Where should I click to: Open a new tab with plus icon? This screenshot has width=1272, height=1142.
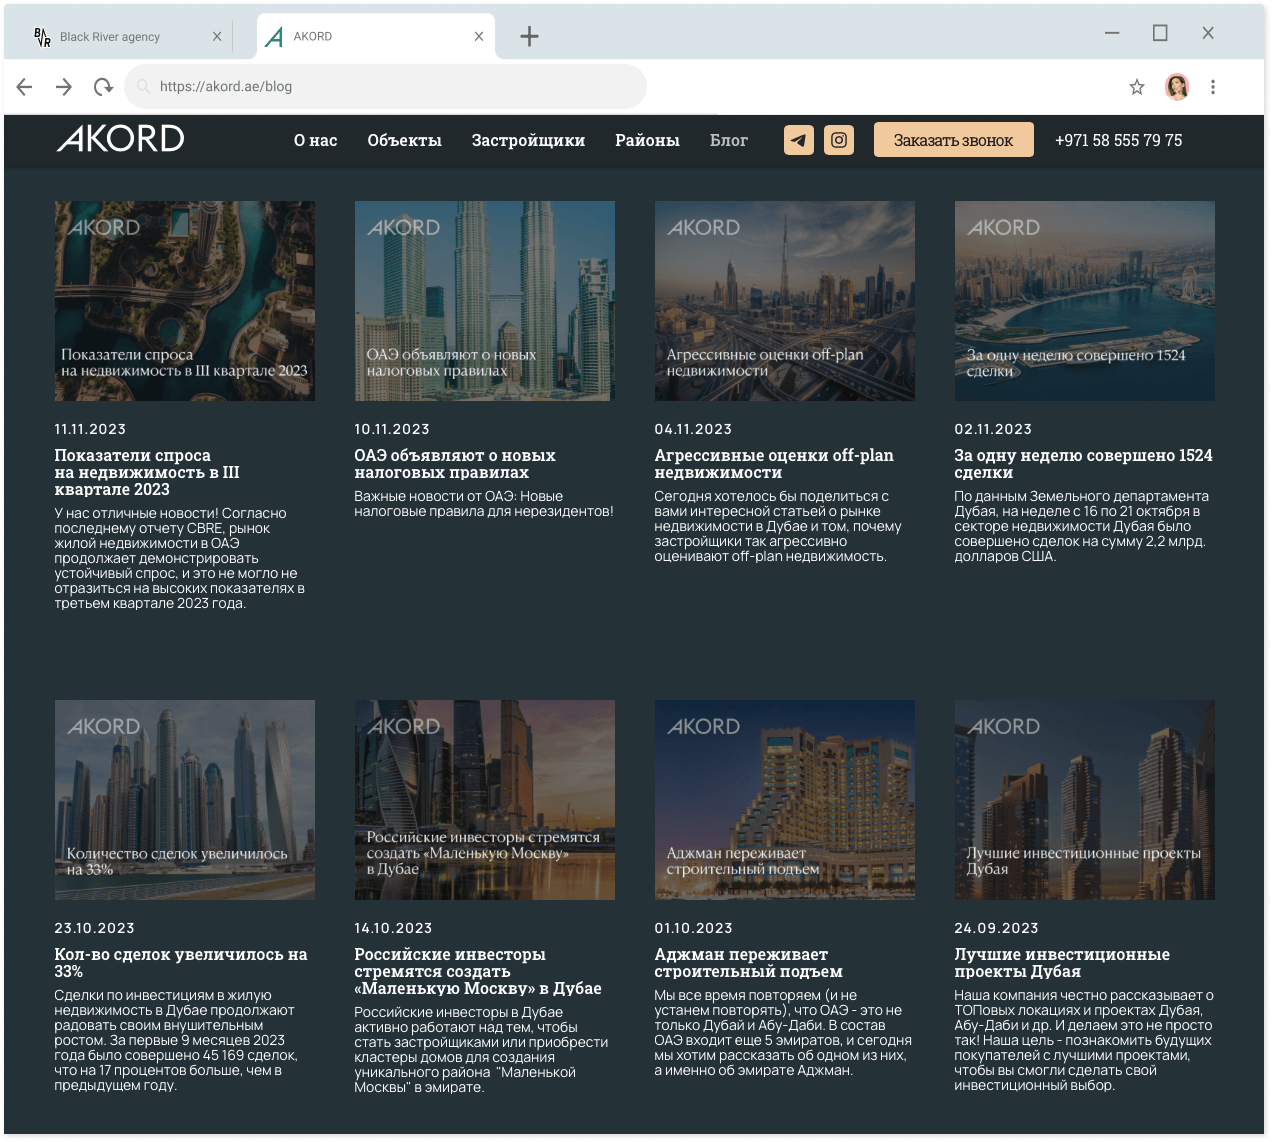[x=530, y=37]
